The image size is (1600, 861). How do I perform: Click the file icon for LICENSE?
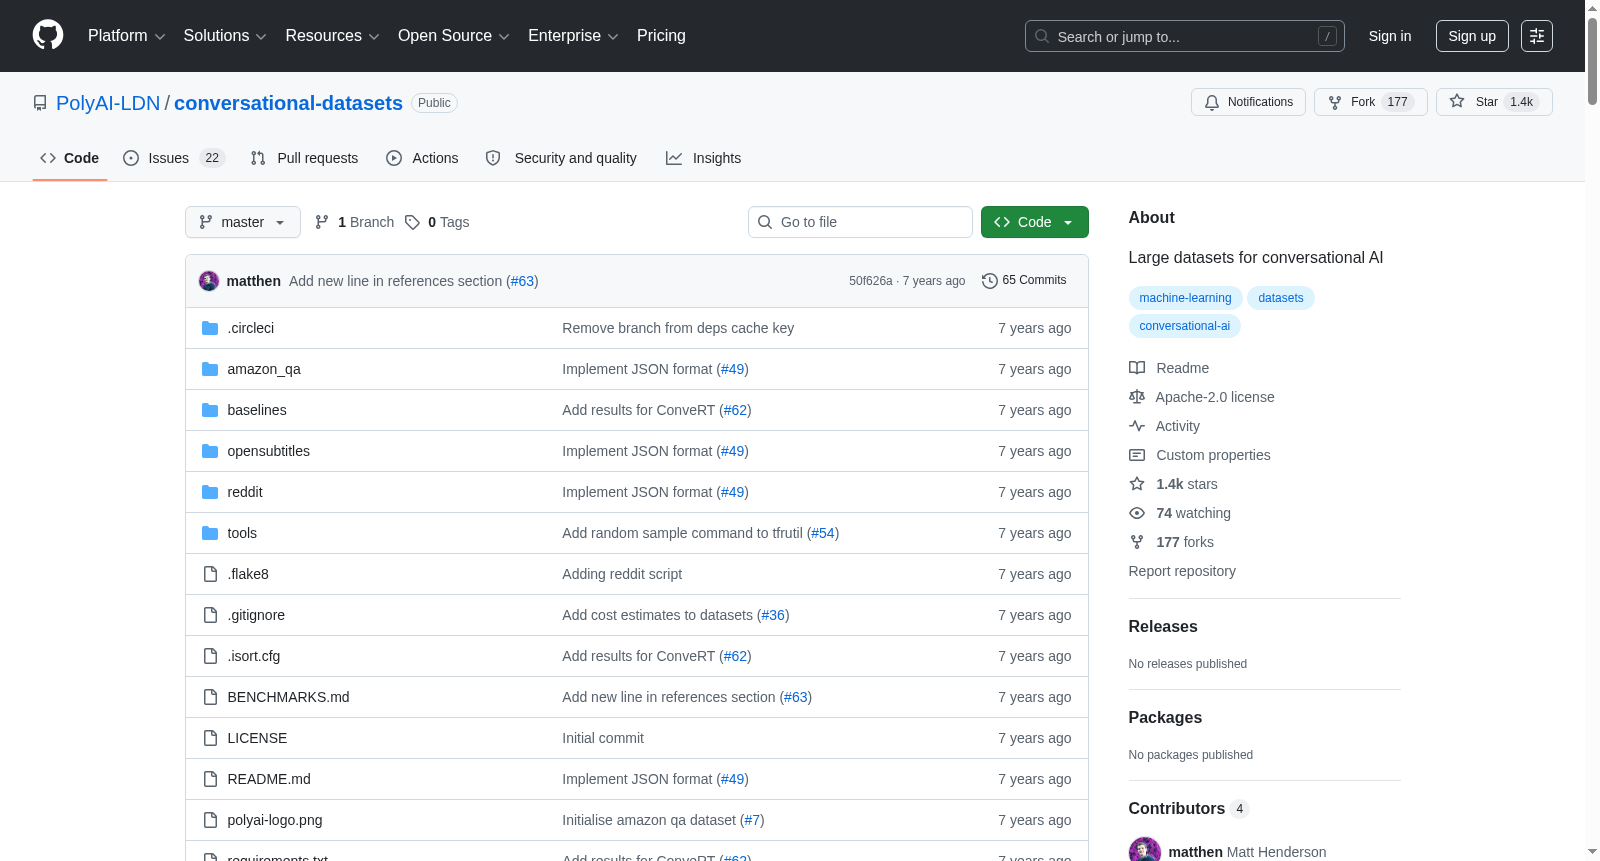(x=210, y=738)
